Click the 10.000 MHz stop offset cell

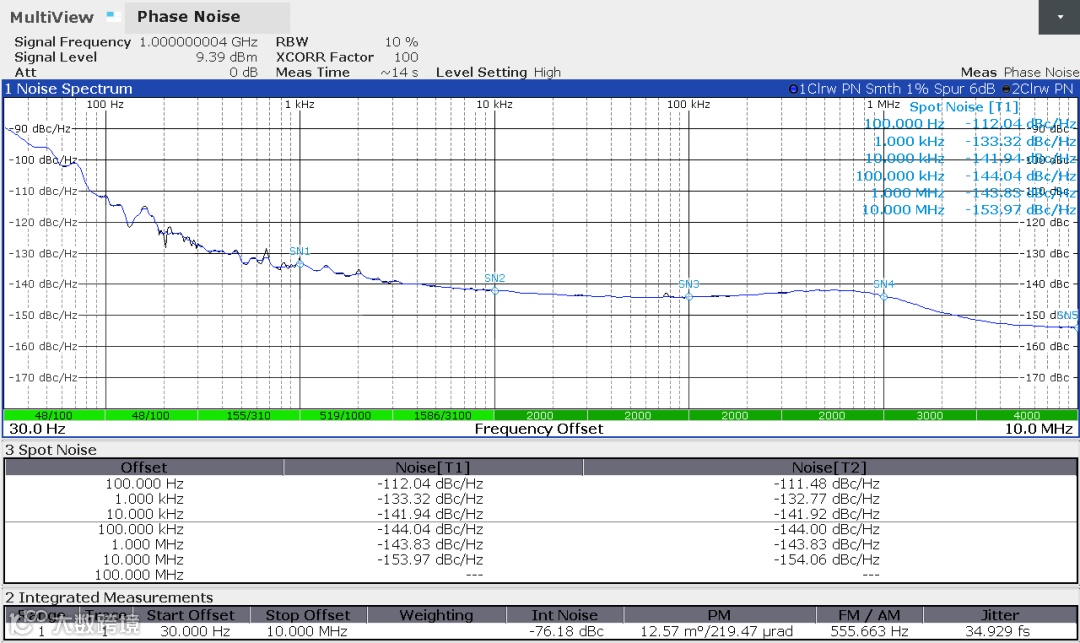pyautogui.click(x=307, y=631)
